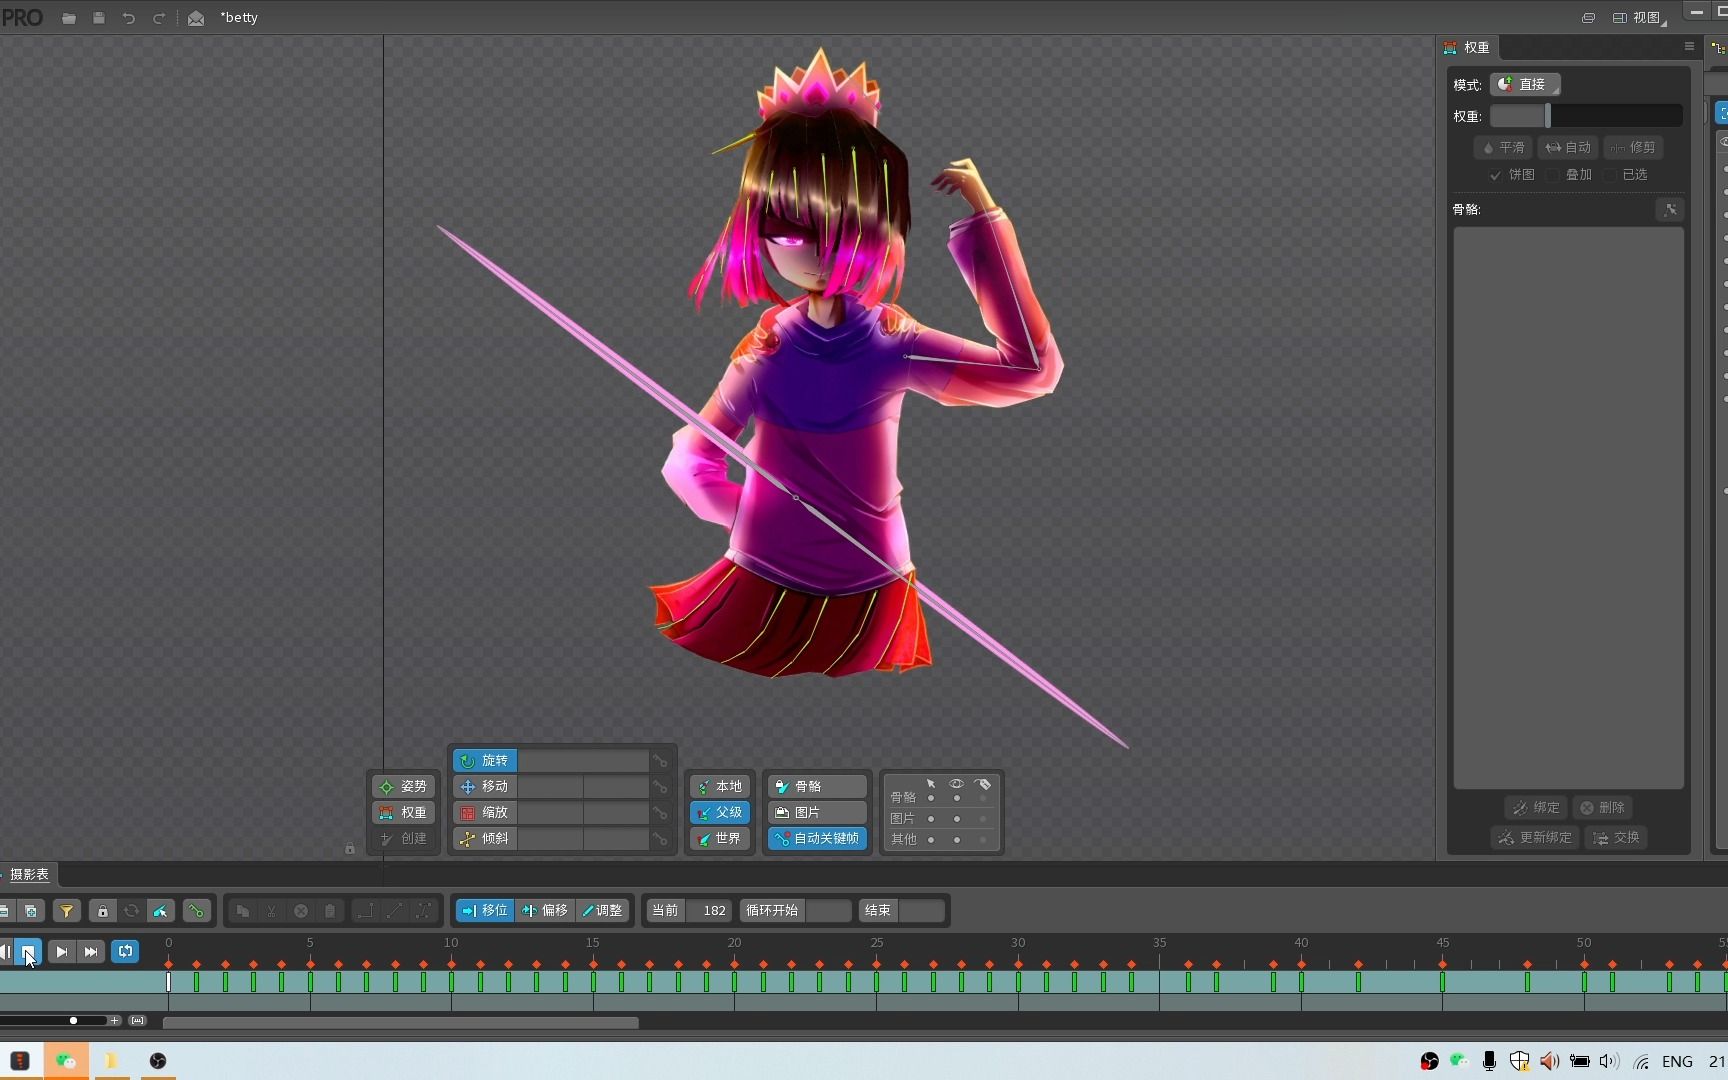Click the envelope icon beside the betty title

[196, 18]
